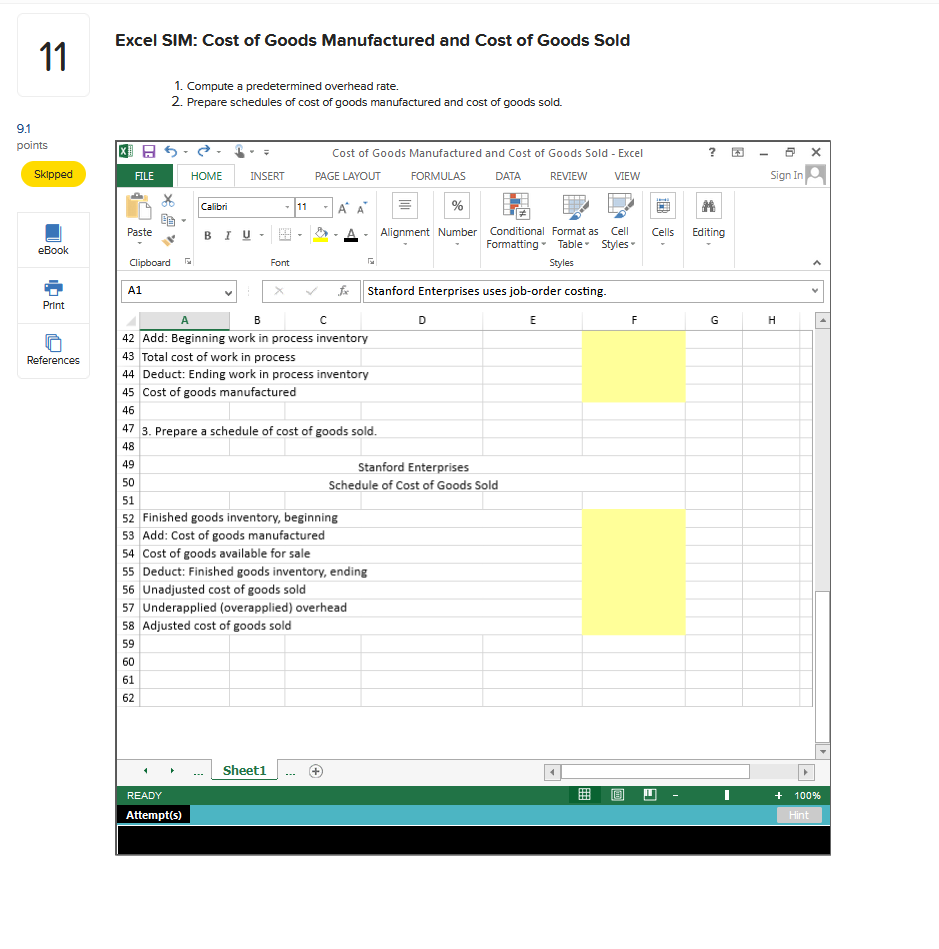Expand the Name Box dropdown
The width and height of the screenshot is (939, 949).
[228, 292]
